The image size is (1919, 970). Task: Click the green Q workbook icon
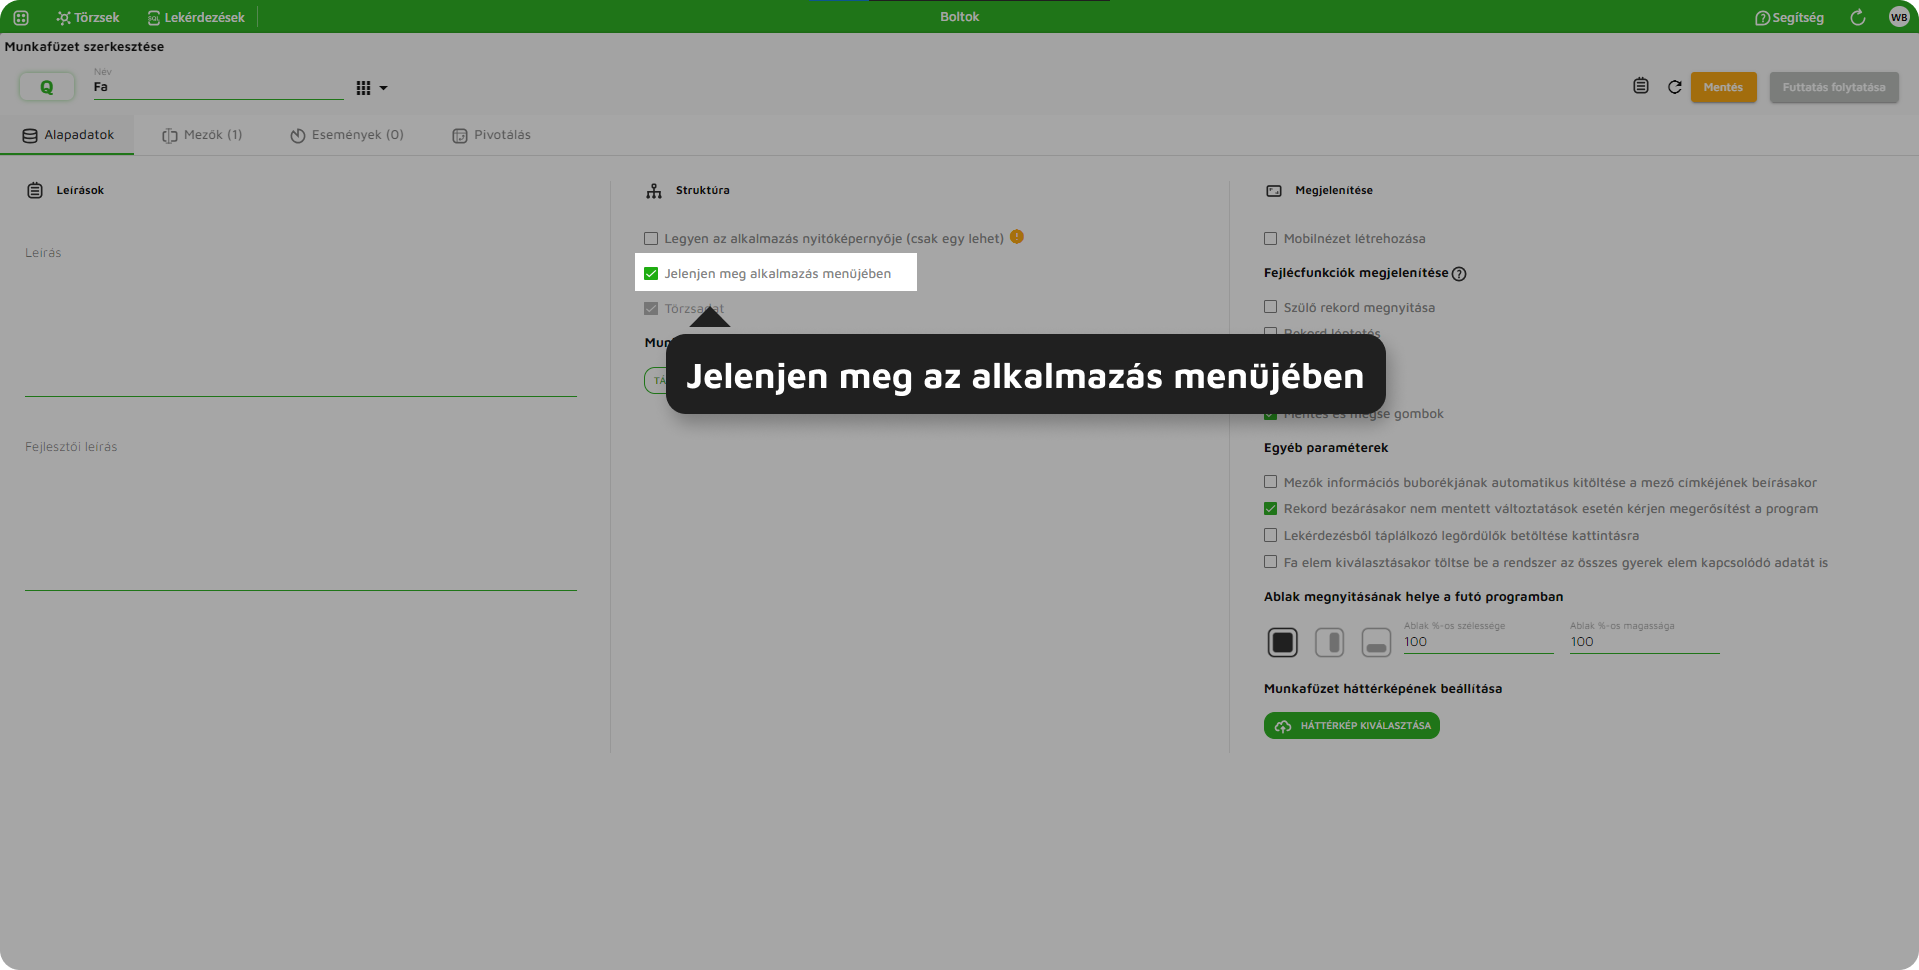46,87
